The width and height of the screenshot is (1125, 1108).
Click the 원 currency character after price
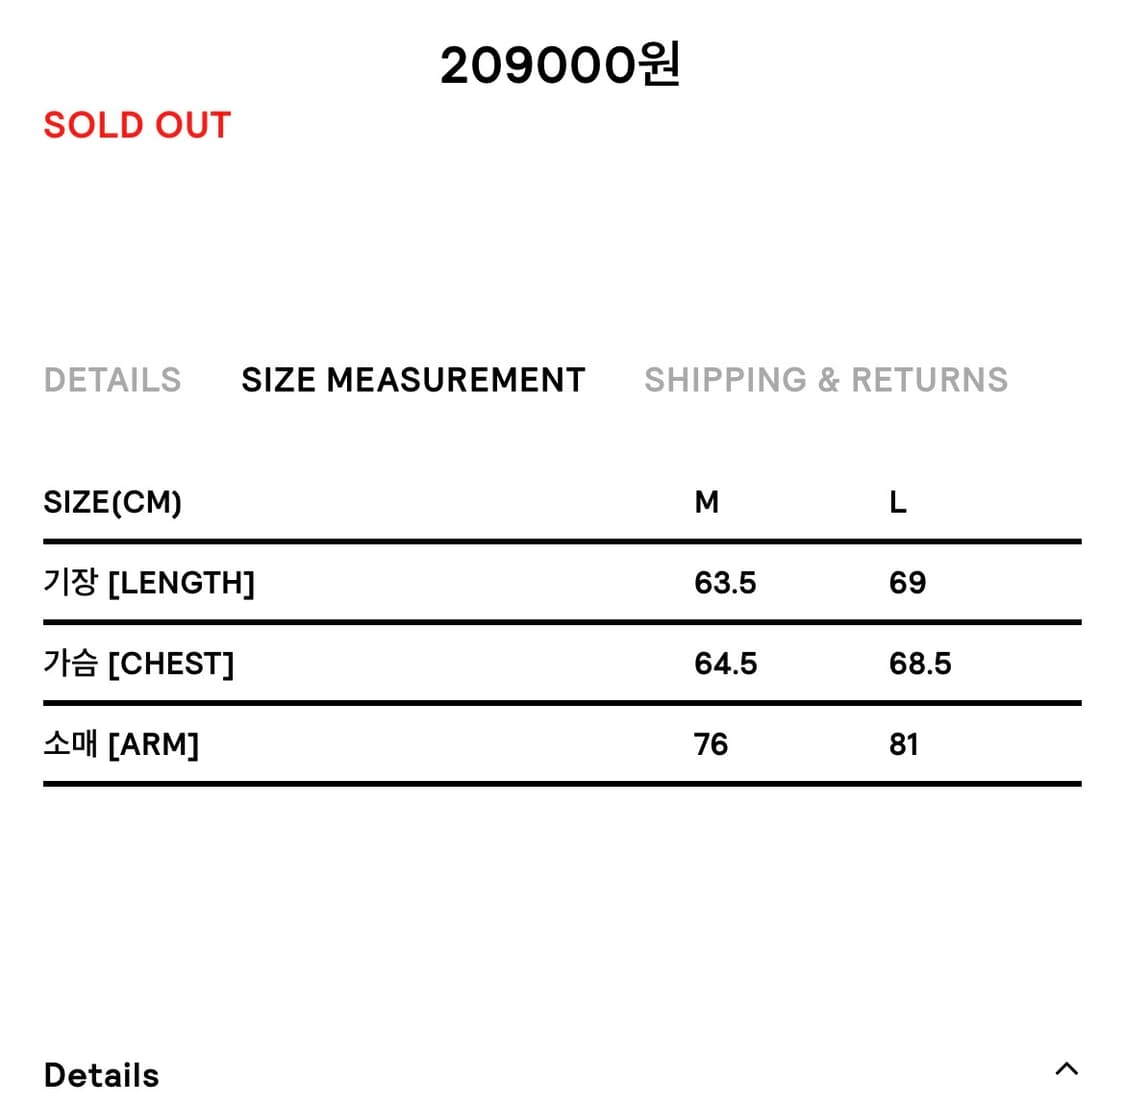tap(660, 66)
